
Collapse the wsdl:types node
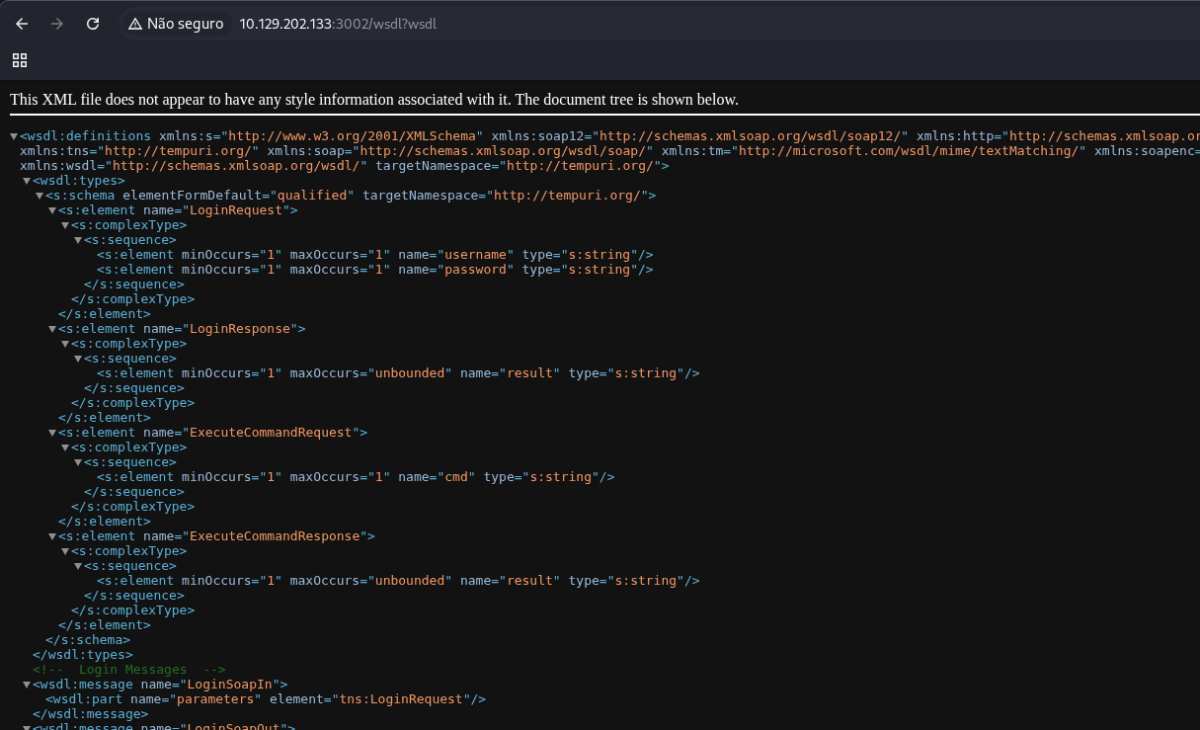coord(27,181)
